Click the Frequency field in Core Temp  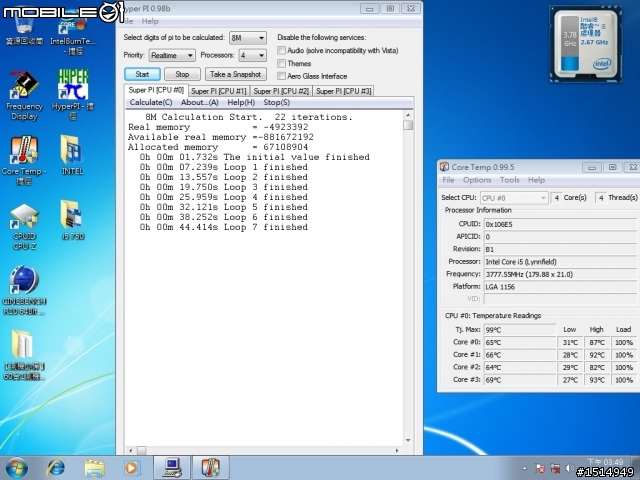click(x=560, y=274)
